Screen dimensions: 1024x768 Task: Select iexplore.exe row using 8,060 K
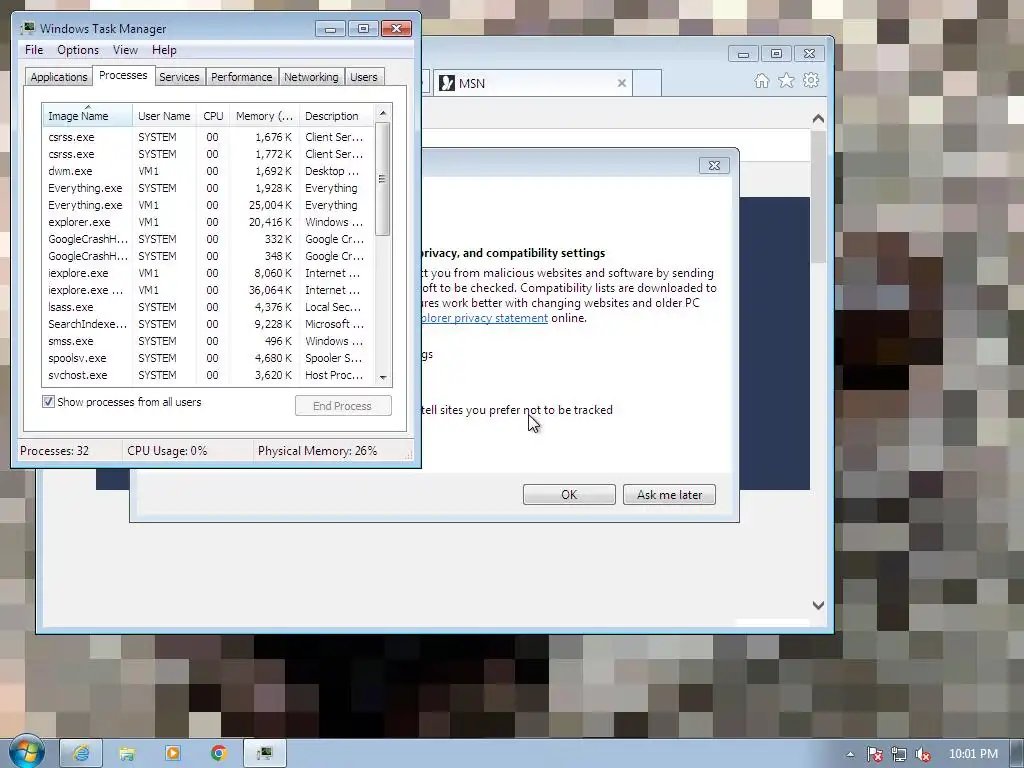(208, 273)
